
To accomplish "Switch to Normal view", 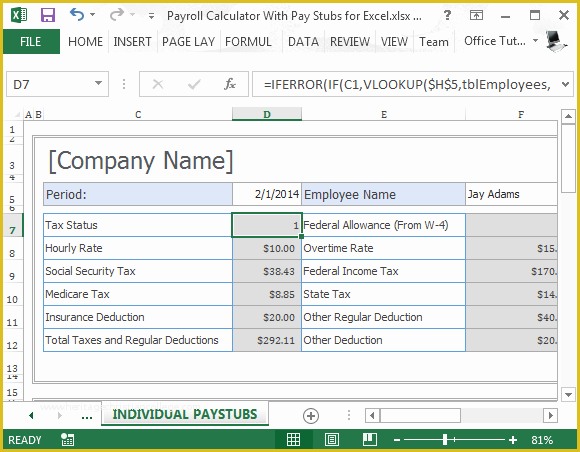I will point(293,439).
